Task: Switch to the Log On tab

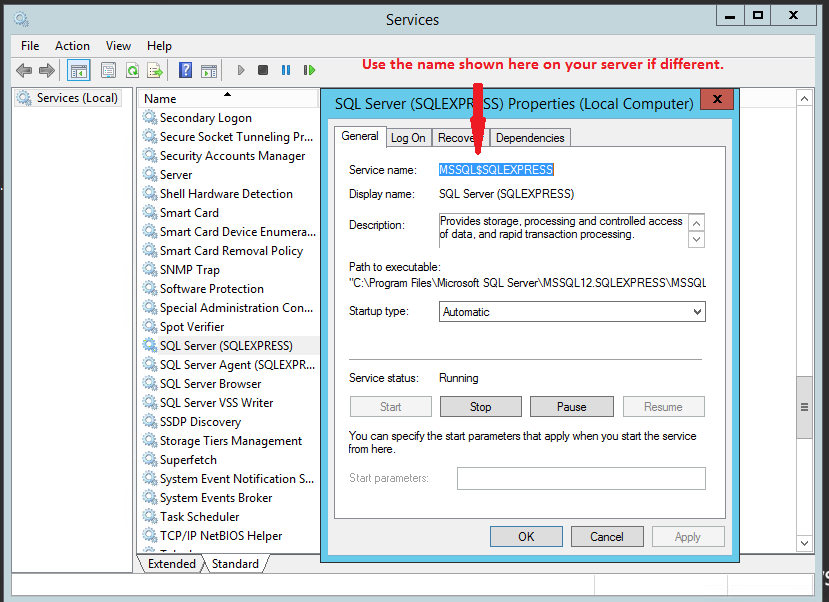Action: 407,137
